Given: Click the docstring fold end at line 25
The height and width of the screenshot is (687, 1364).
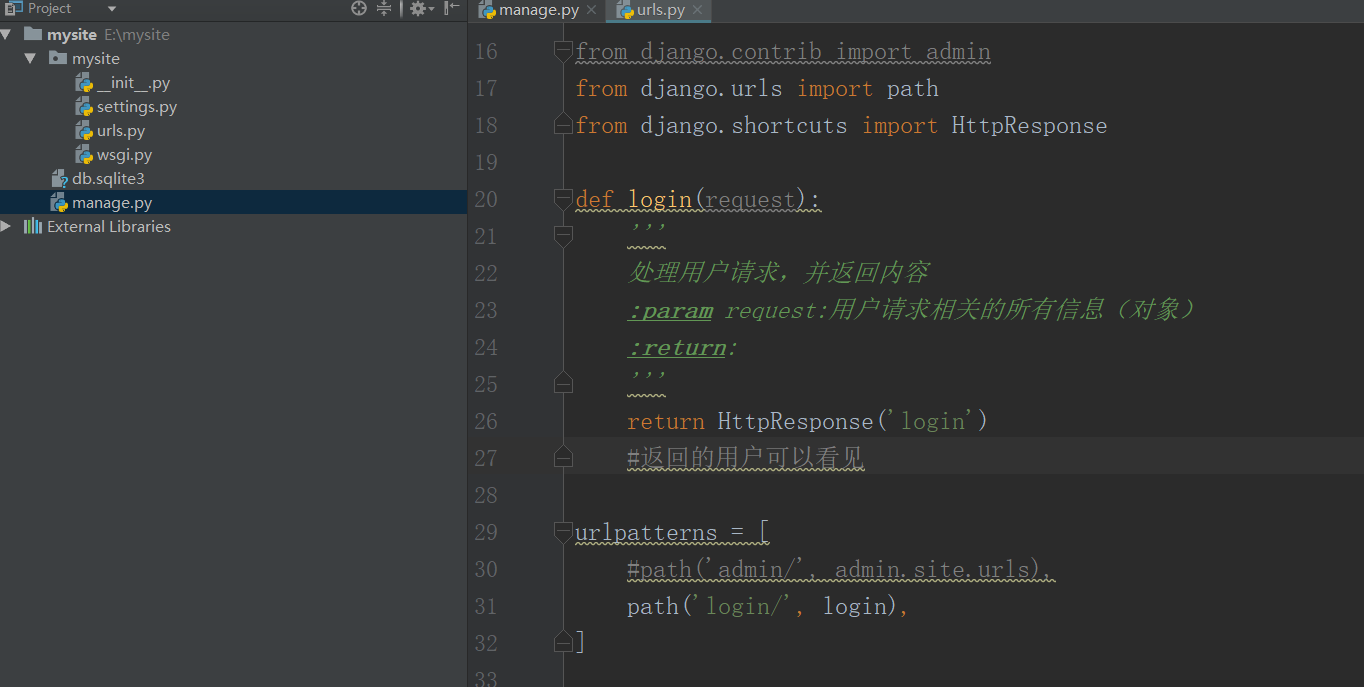Looking at the screenshot, I should pyautogui.click(x=563, y=384).
